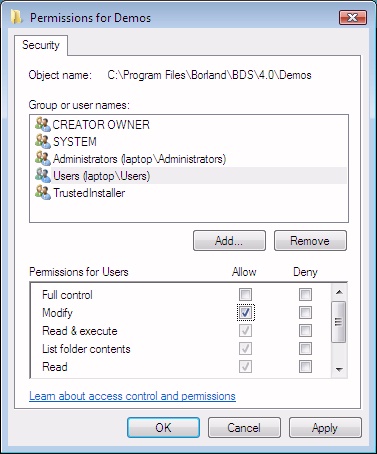Click the Administrators group icon
The image size is (377, 454).
click(x=43, y=158)
